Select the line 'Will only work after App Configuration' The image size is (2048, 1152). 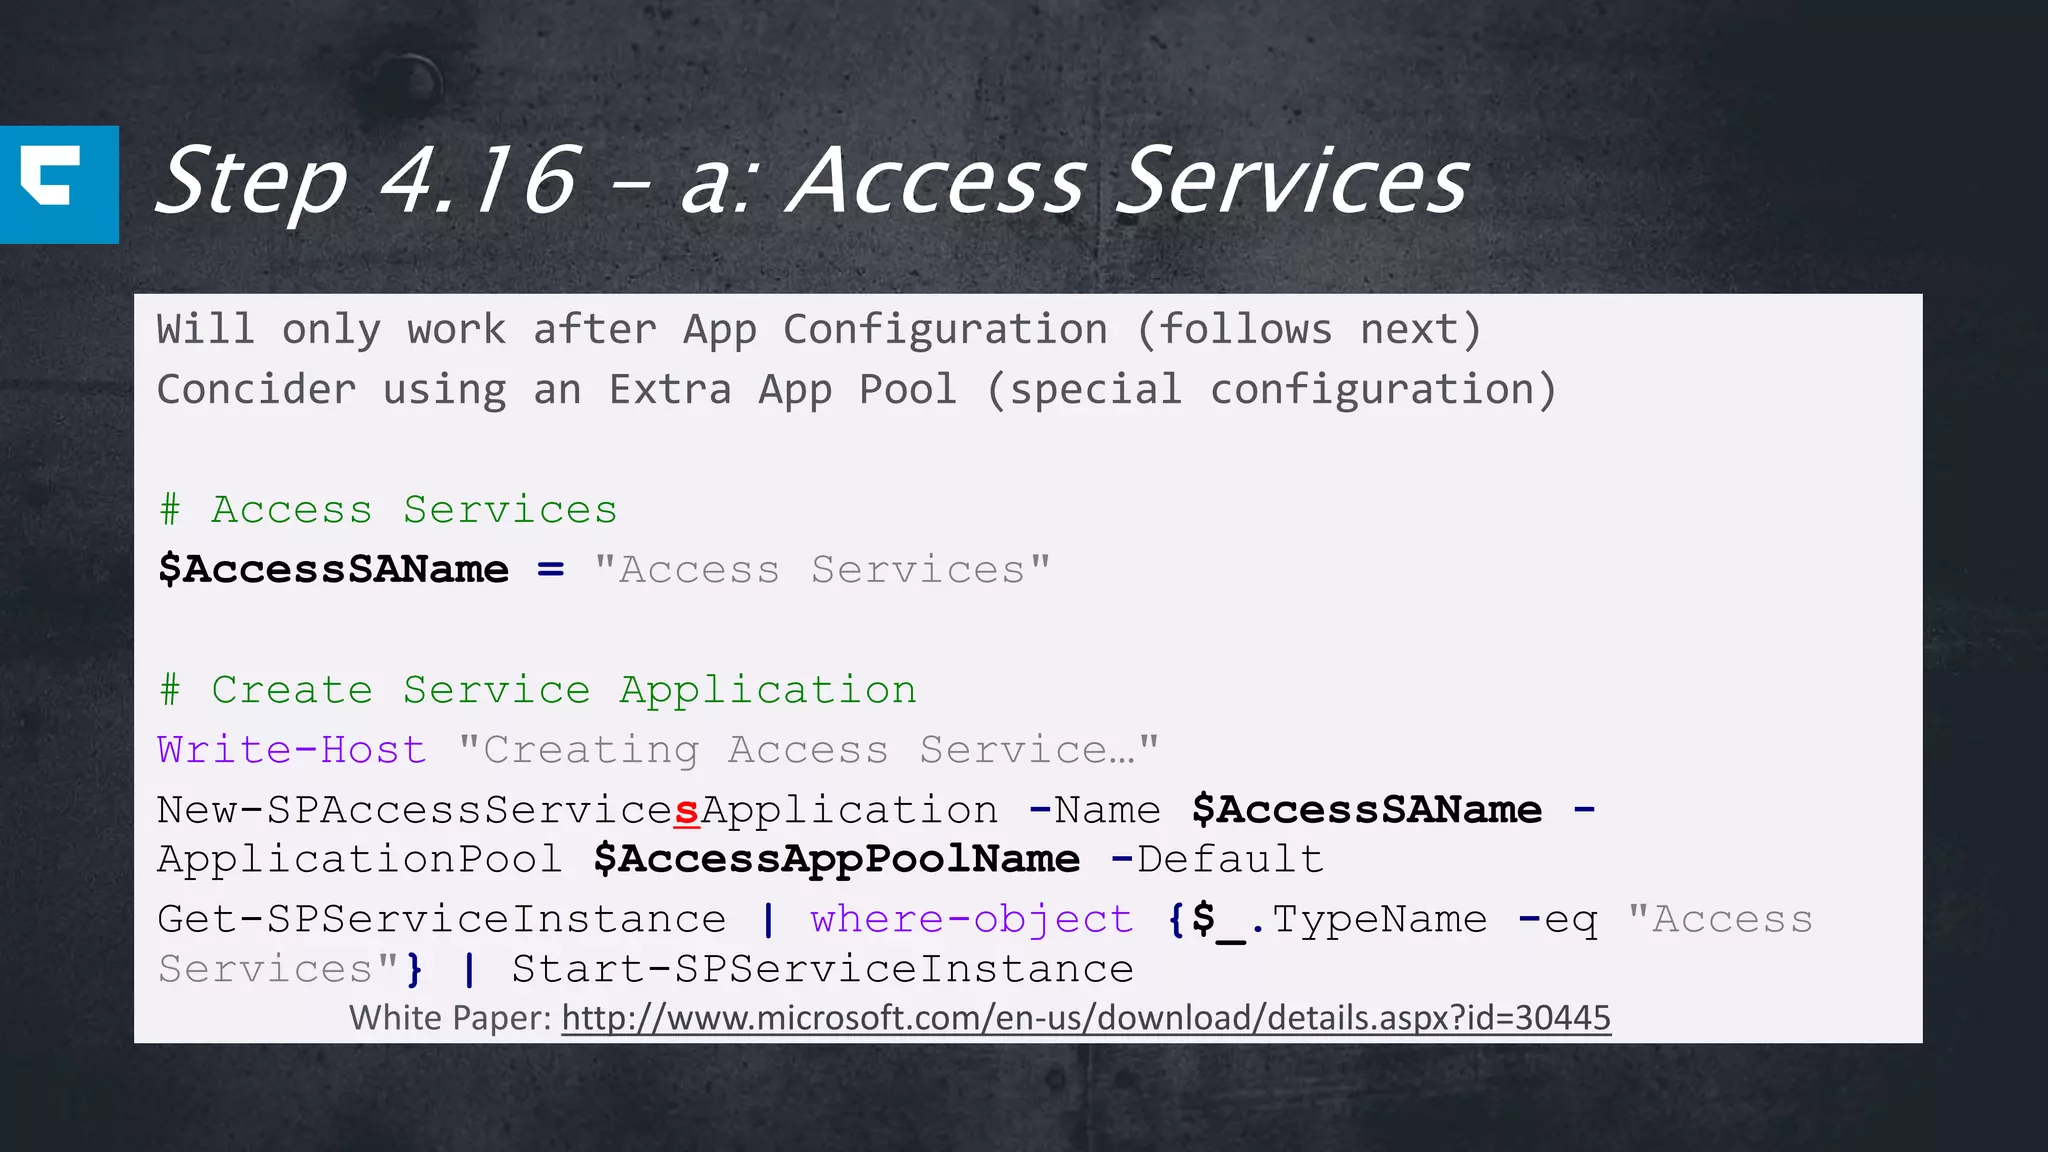click(819, 330)
